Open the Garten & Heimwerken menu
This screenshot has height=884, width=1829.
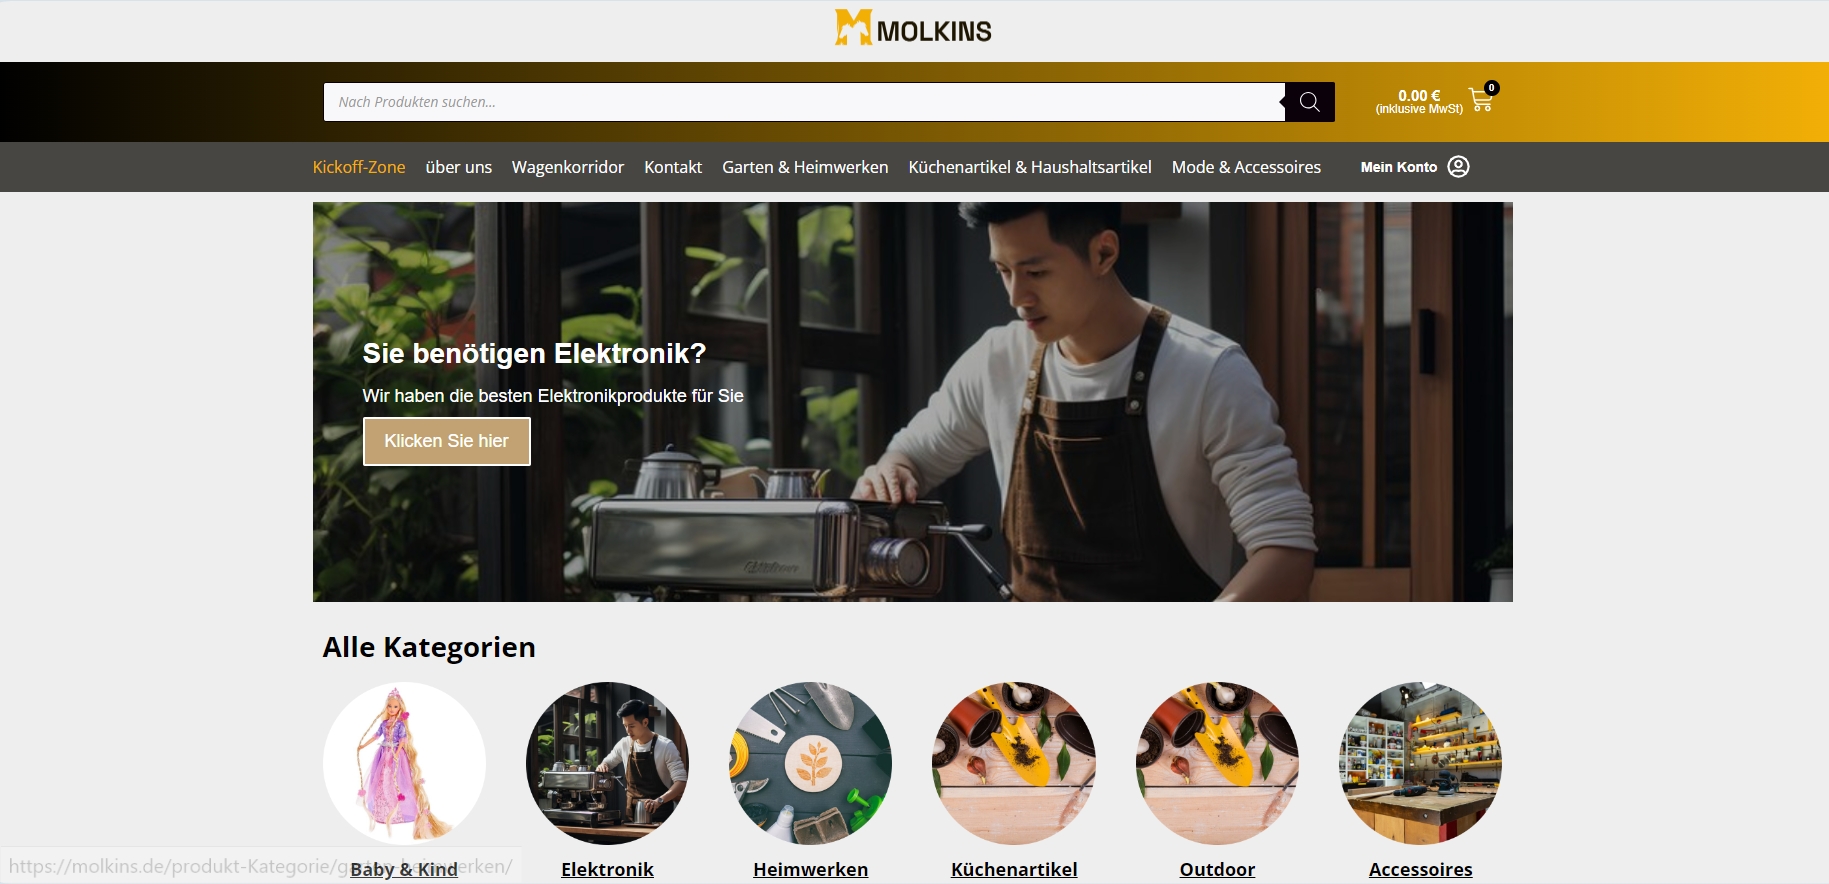tap(805, 167)
